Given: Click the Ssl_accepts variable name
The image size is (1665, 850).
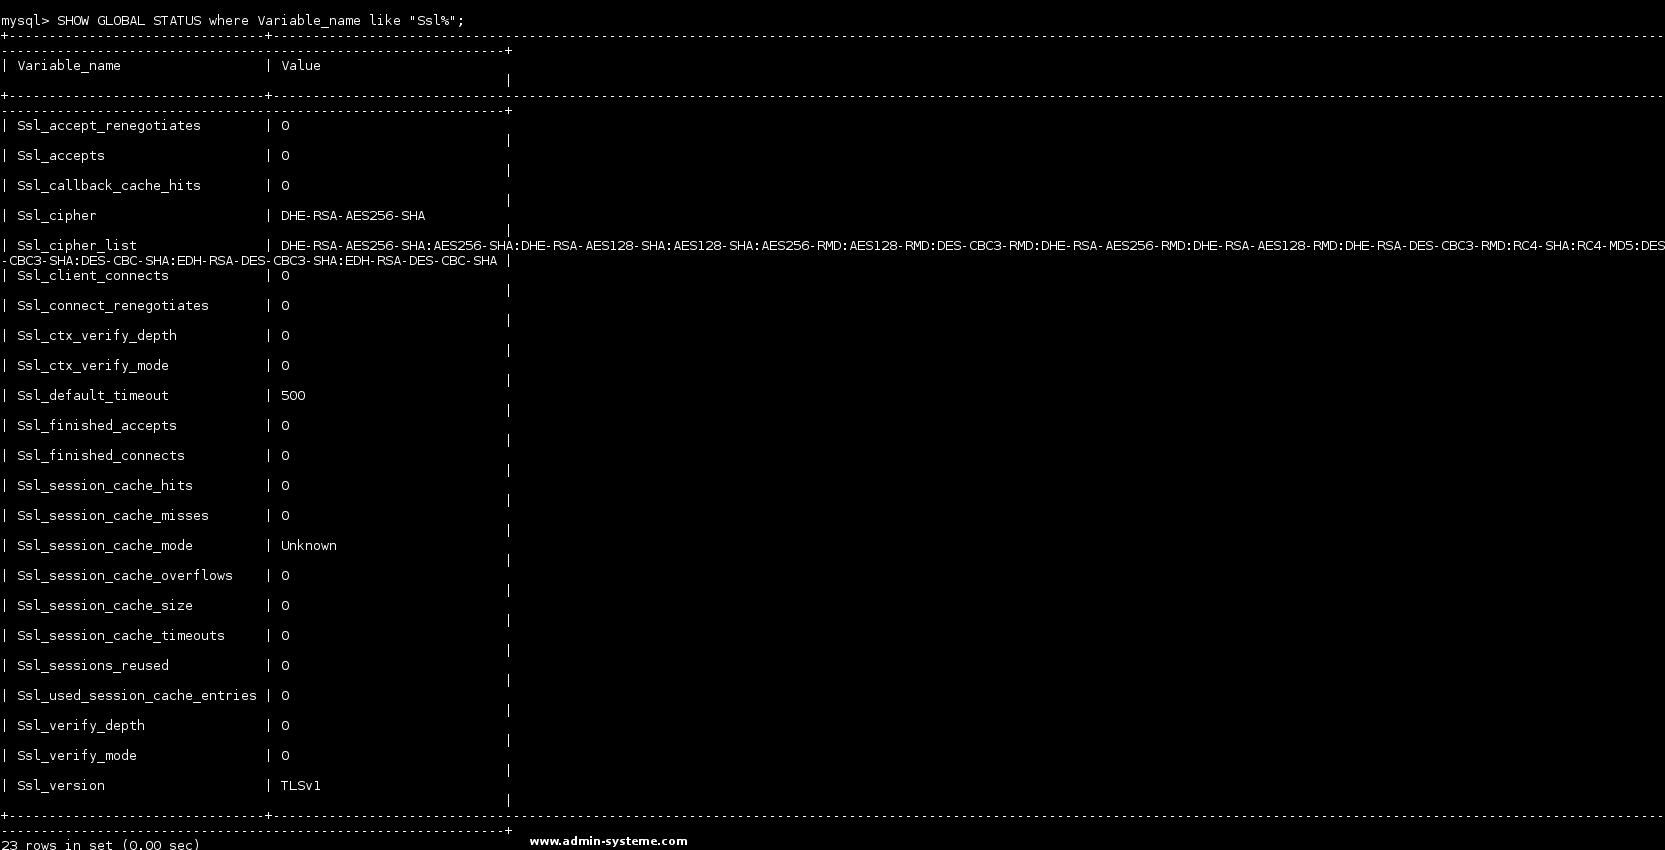Looking at the screenshot, I should click(61, 155).
